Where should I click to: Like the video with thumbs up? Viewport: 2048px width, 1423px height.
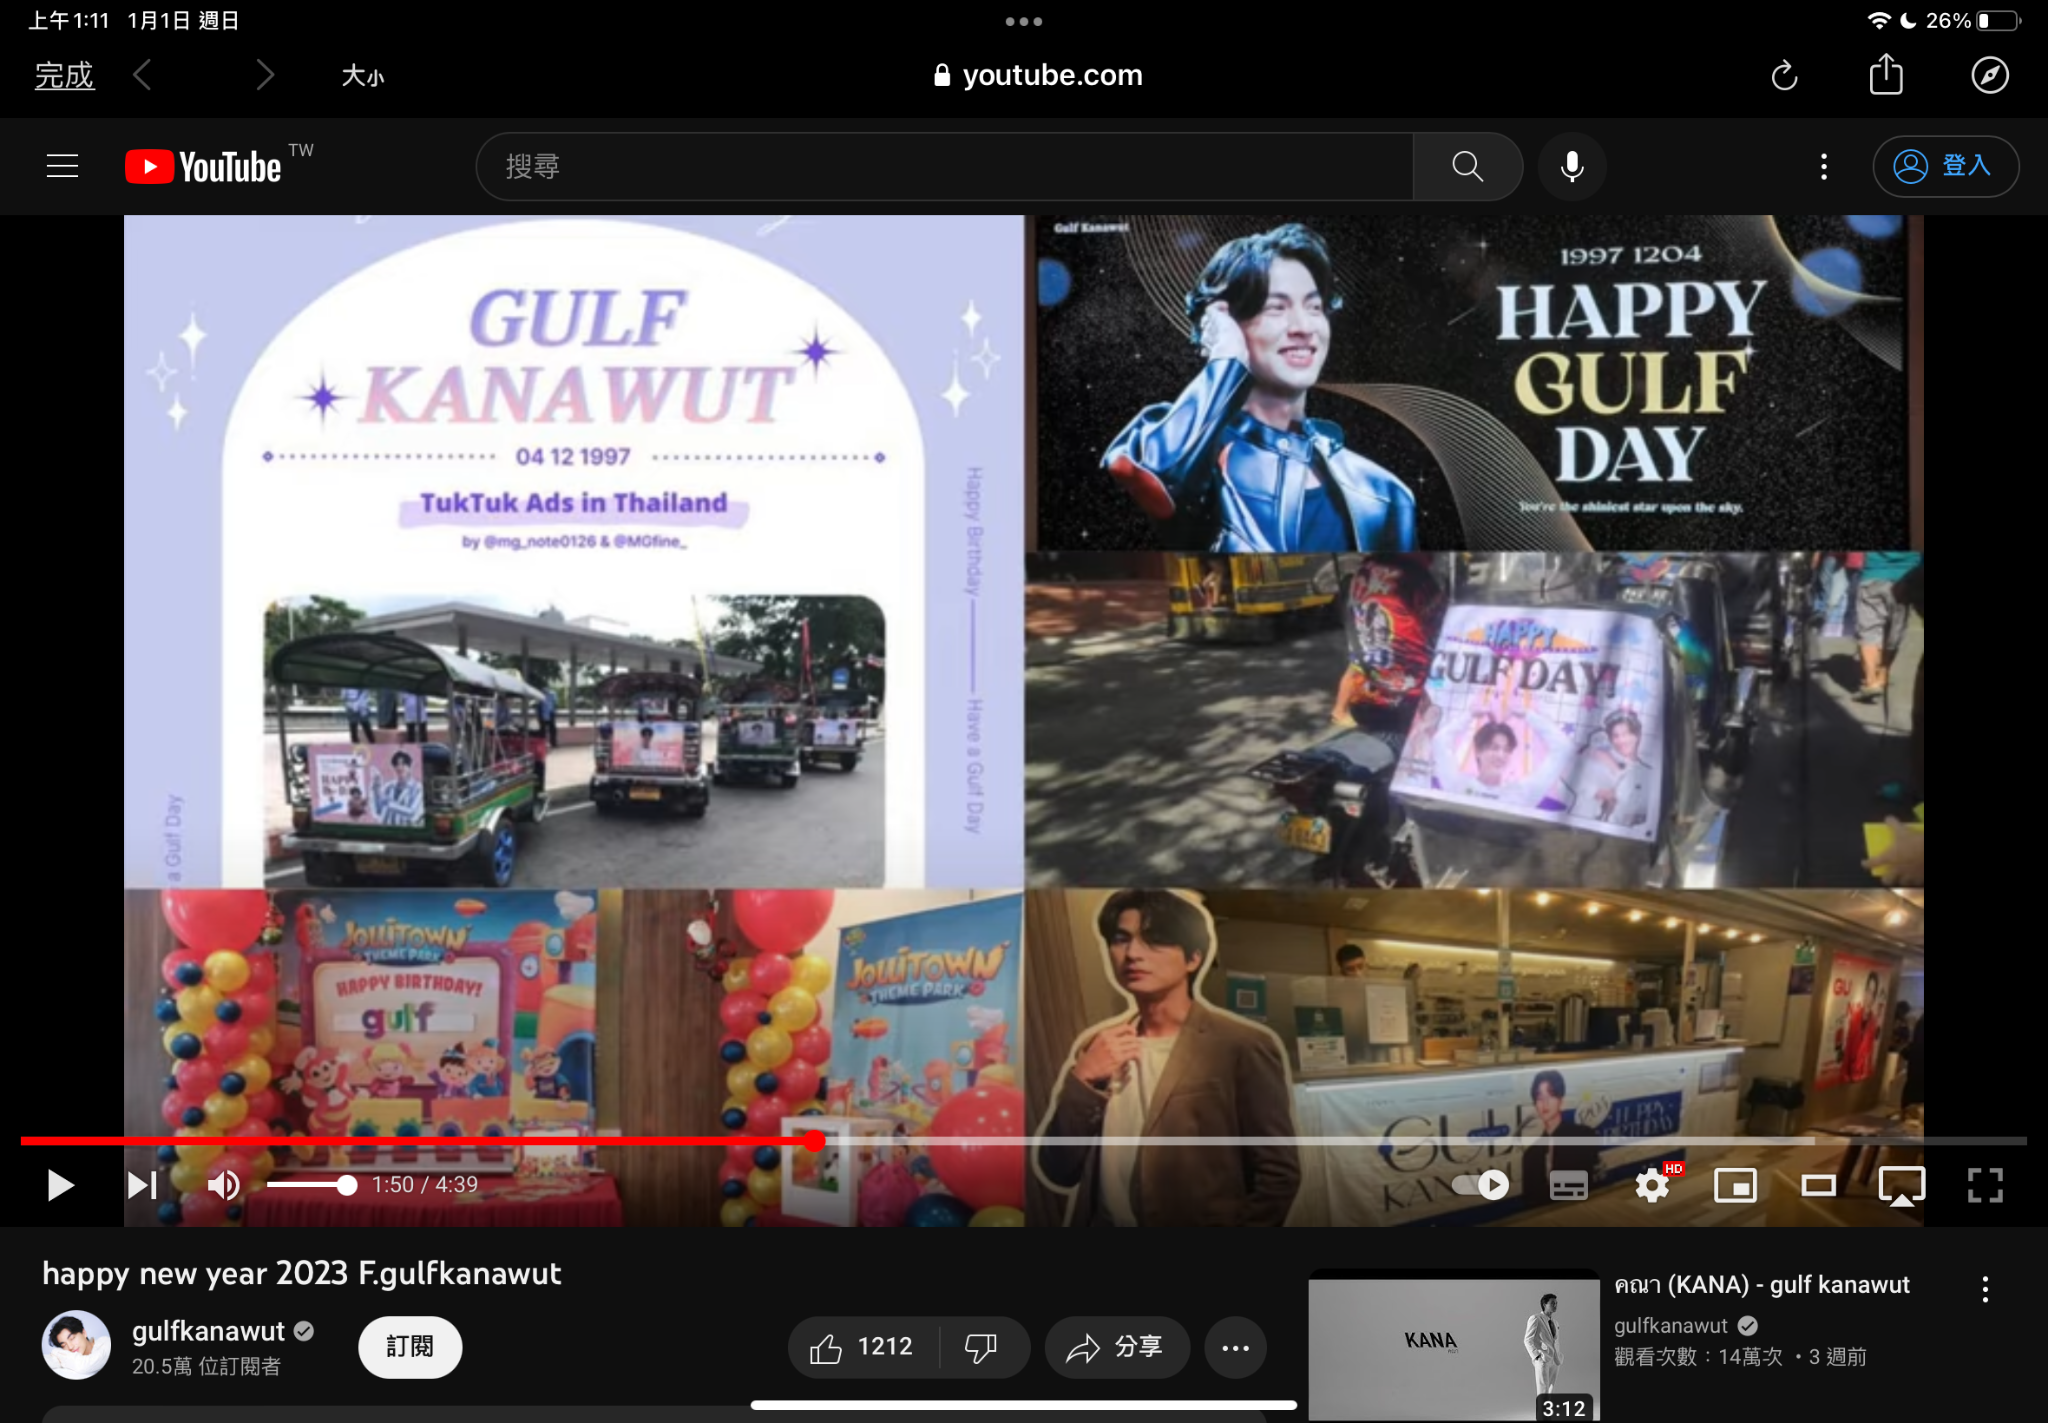point(863,1347)
